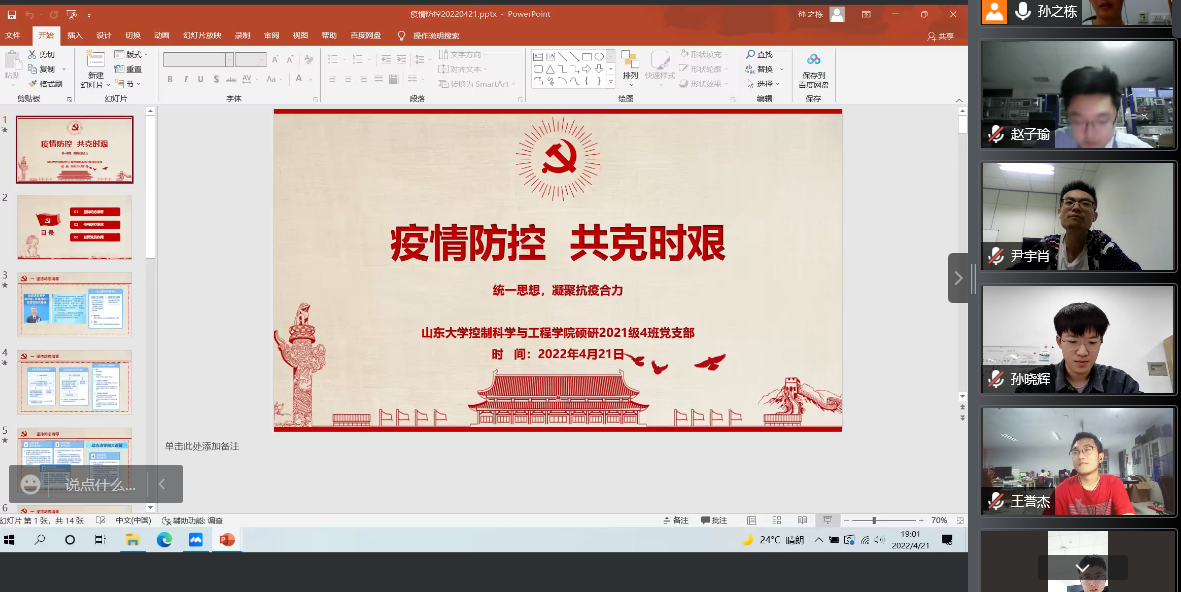Expand participant list down chevron

point(1082,568)
